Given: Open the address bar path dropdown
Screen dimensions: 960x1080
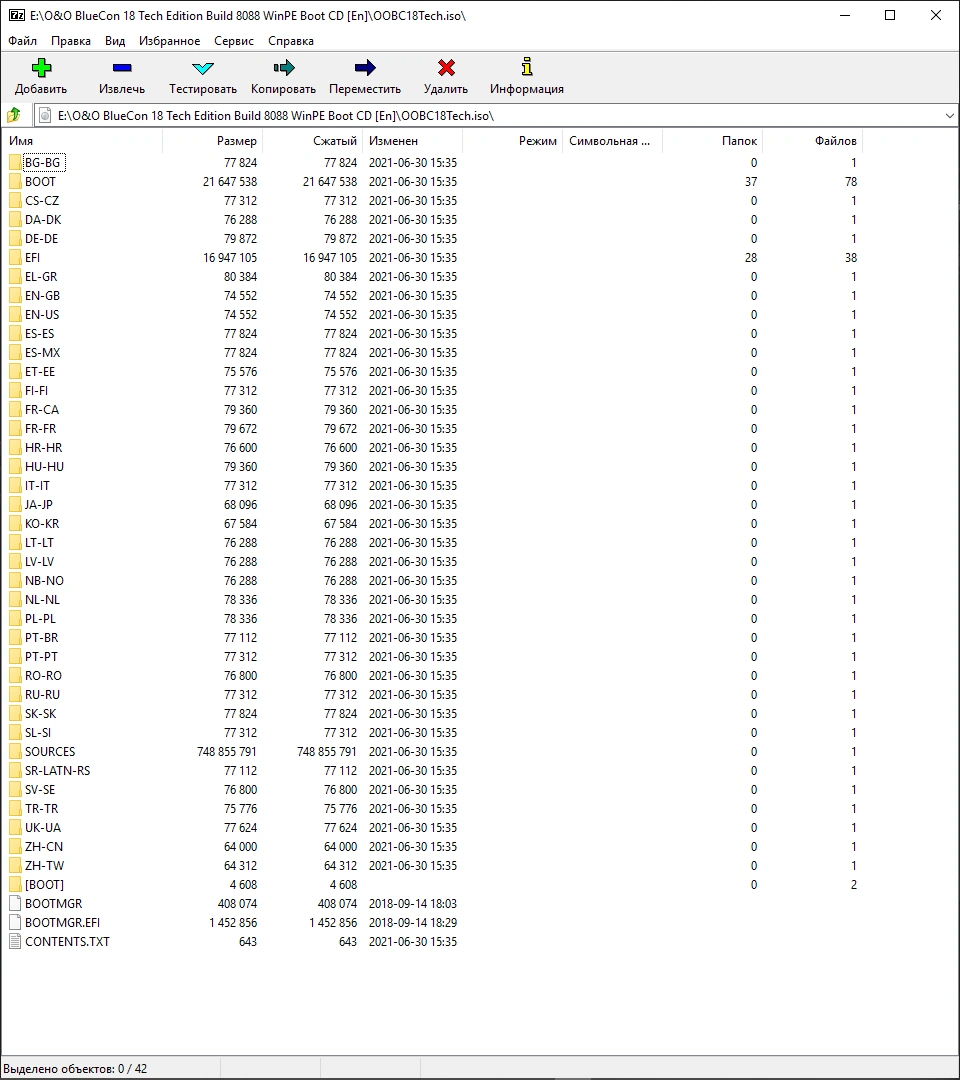Looking at the screenshot, I should pos(949,116).
